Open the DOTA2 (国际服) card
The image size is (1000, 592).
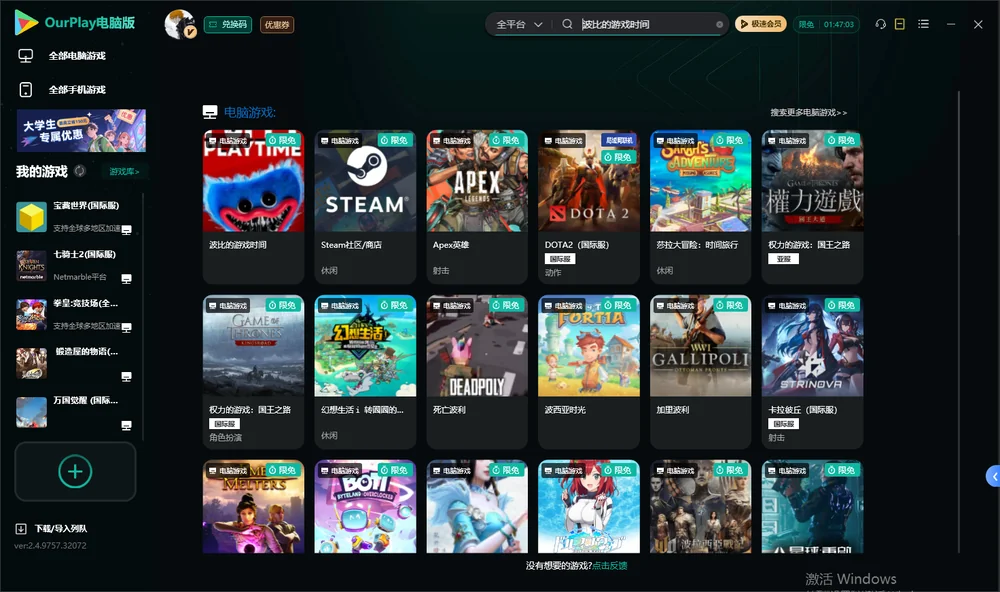pyautogui.click(x=589, y=207)
